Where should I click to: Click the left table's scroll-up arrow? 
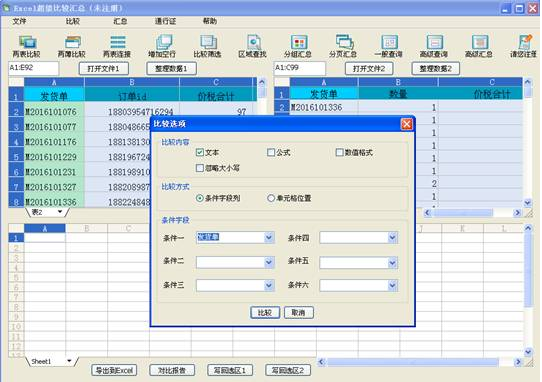coord(262,82)
